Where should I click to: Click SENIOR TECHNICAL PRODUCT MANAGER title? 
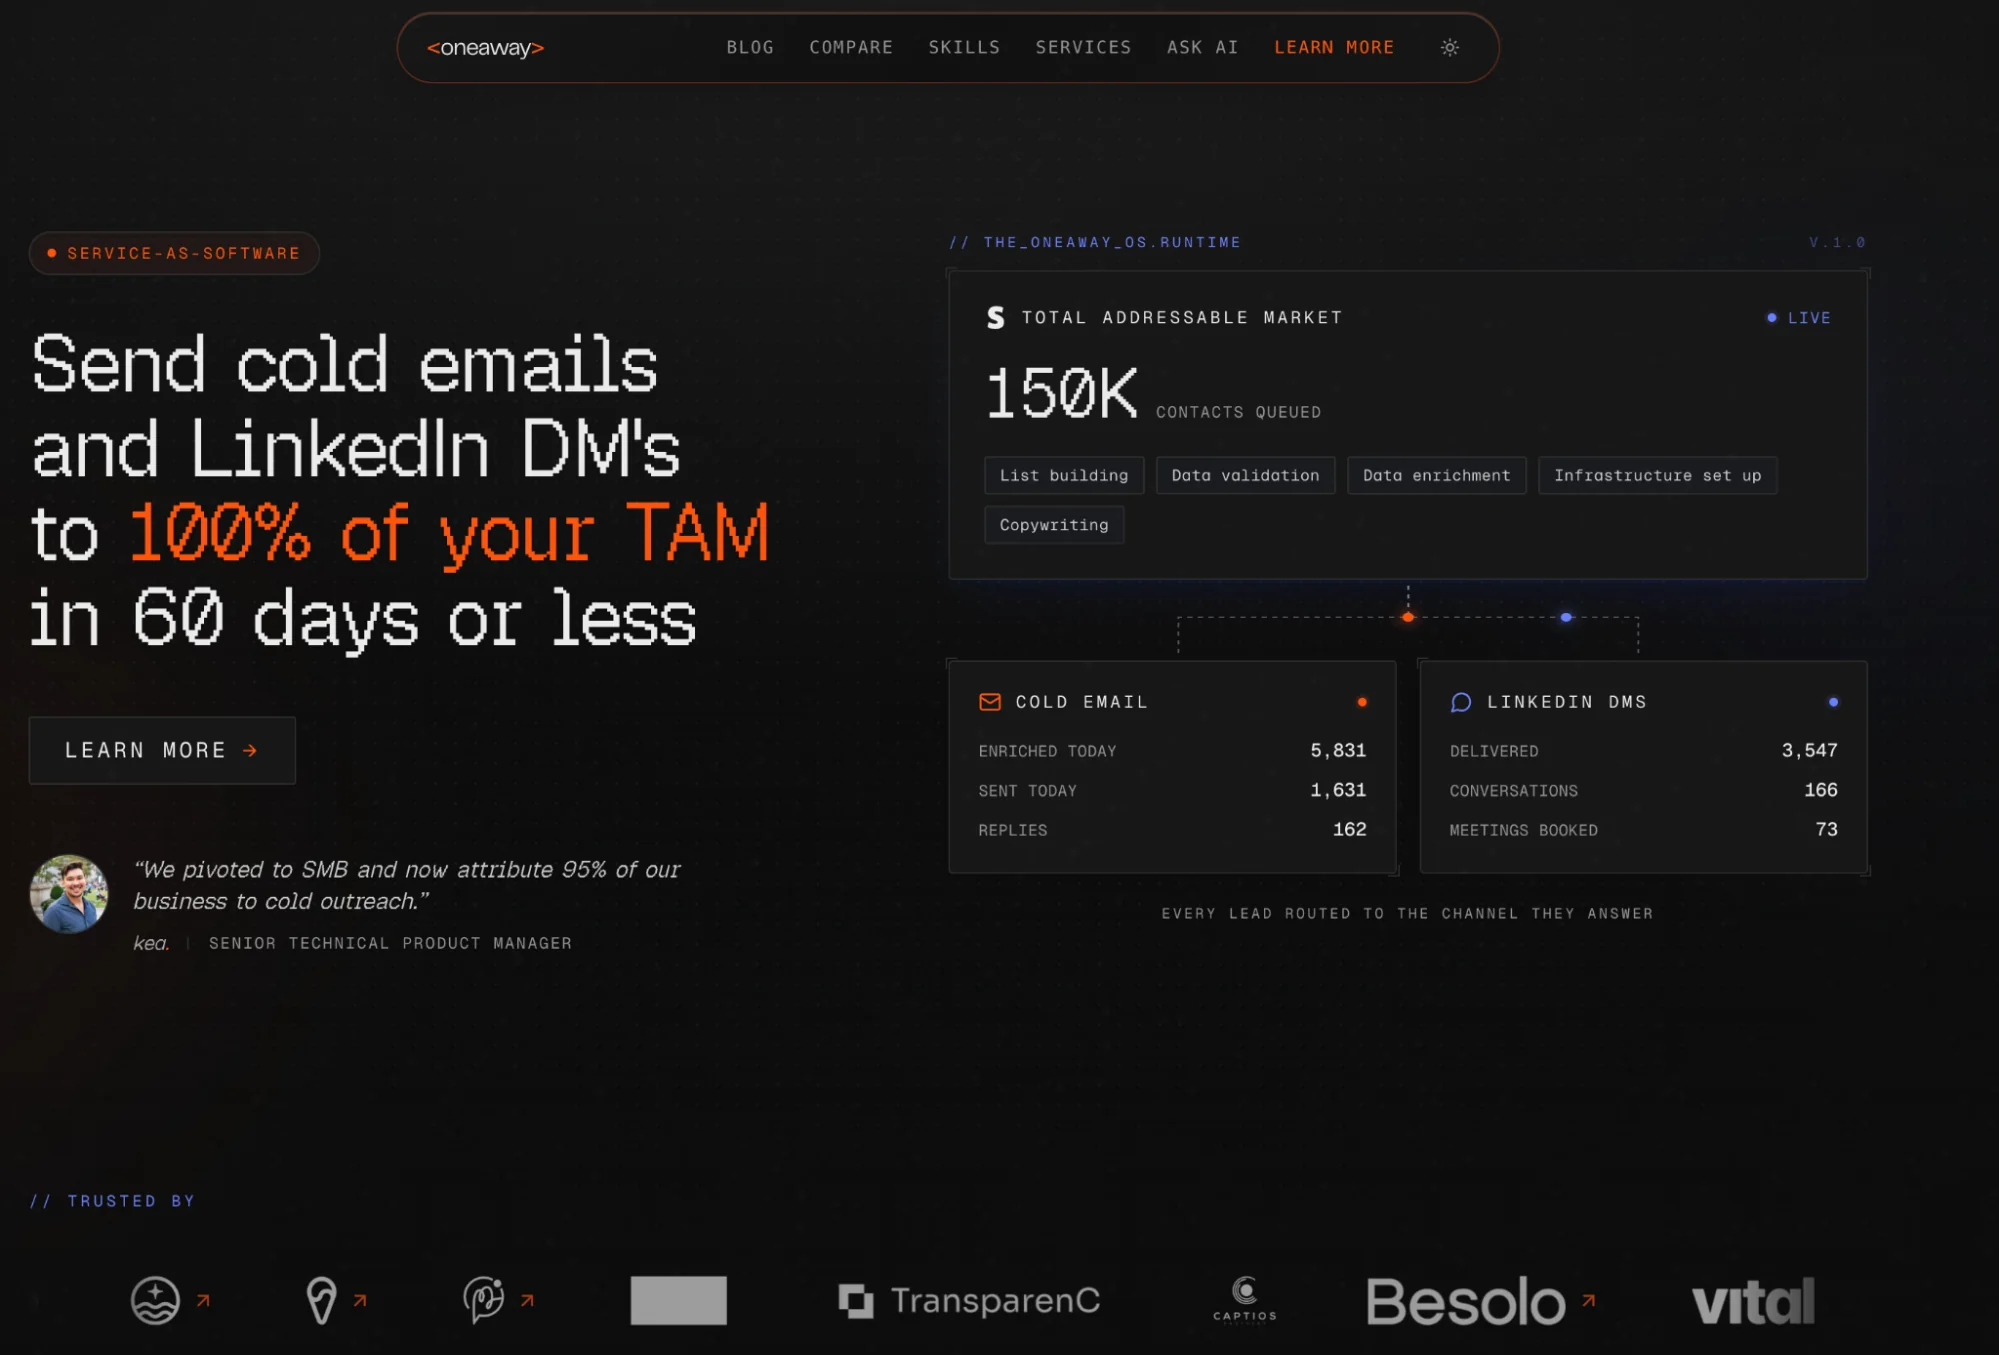point(390,943)
